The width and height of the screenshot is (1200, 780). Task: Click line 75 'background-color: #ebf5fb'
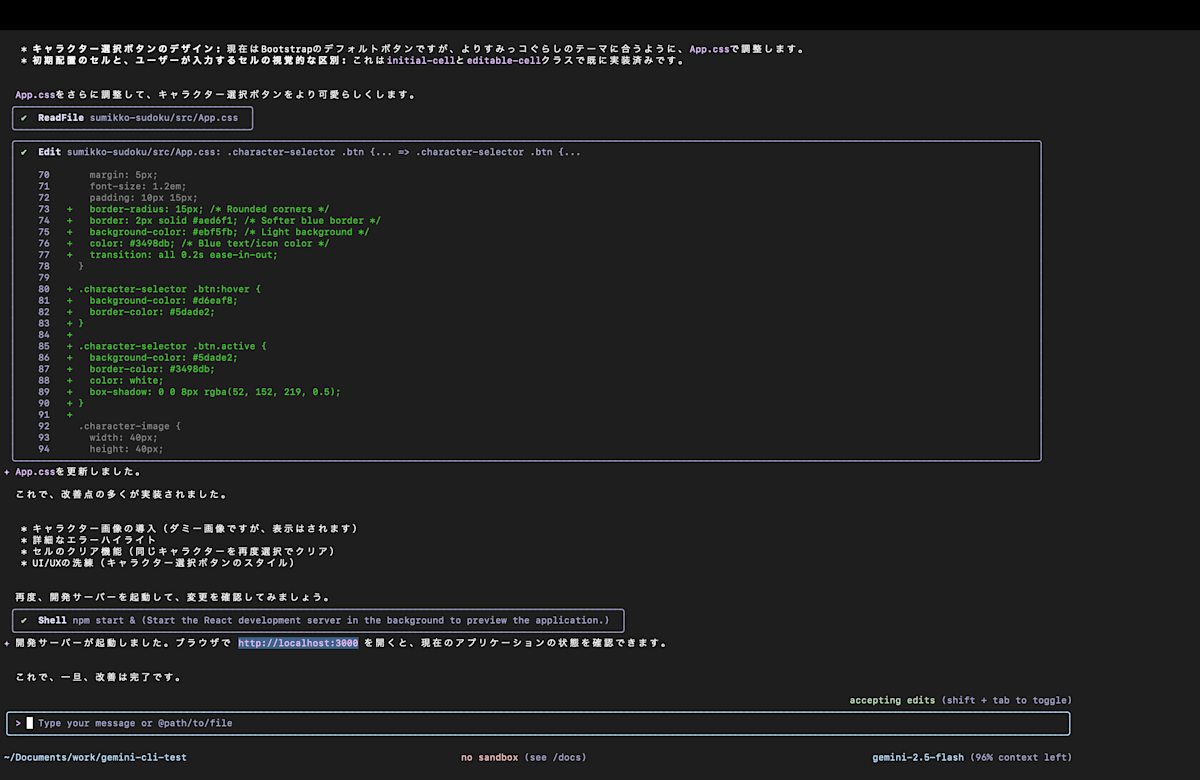[229, 232]
